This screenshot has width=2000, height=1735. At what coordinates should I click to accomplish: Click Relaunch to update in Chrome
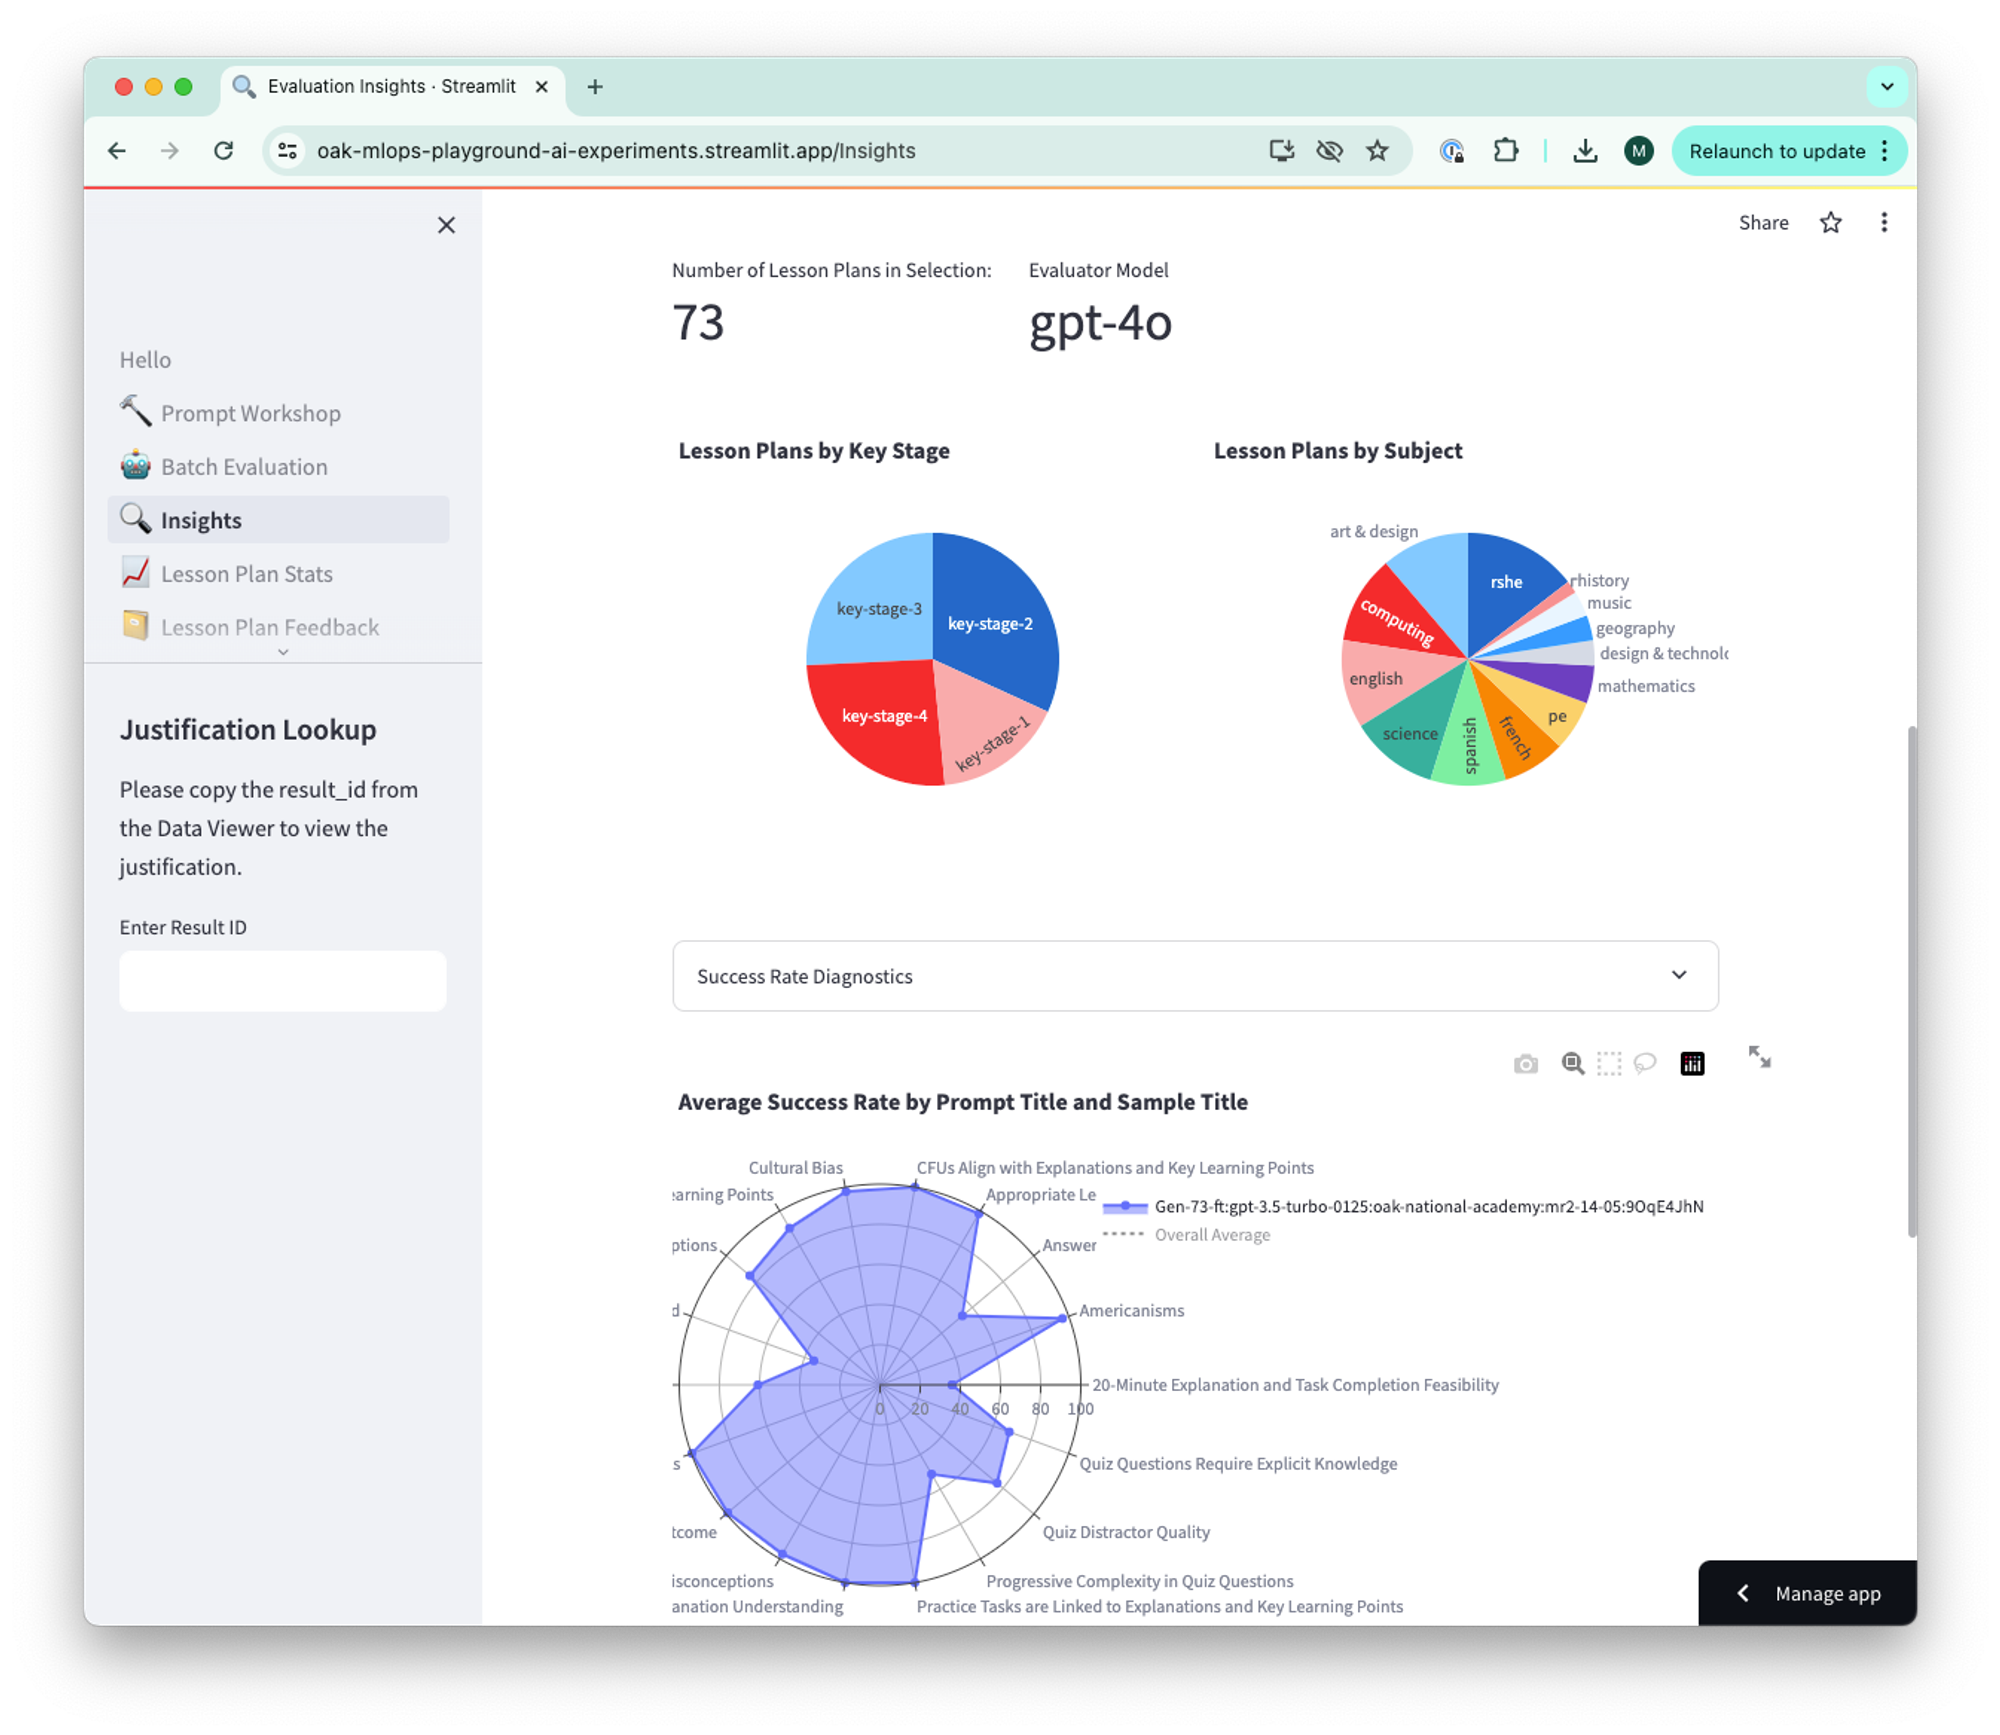pos(1776,151)
